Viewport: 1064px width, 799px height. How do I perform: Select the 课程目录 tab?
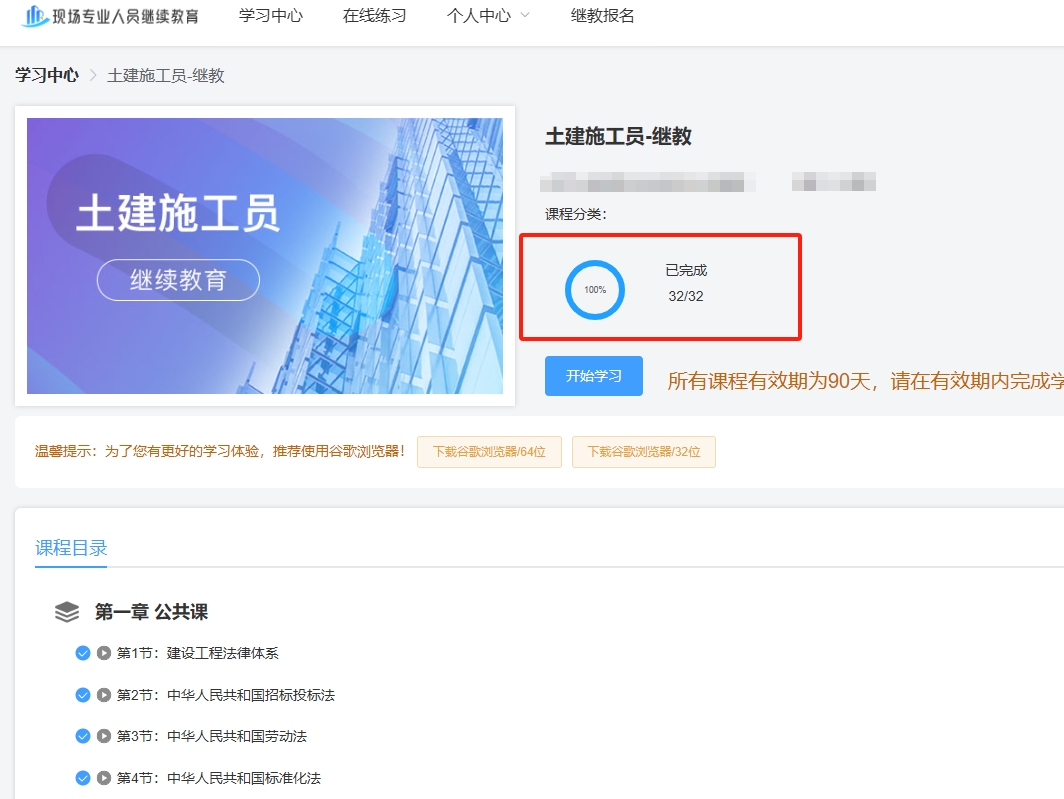coord(71,548)
